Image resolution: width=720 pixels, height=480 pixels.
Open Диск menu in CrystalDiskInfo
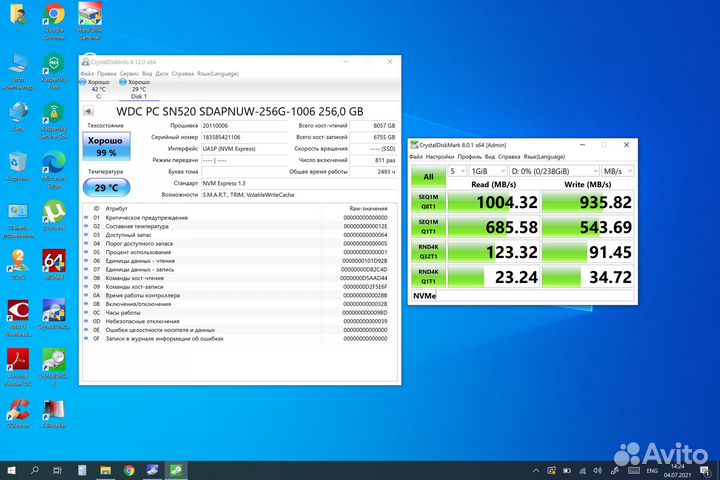(162, 73)
